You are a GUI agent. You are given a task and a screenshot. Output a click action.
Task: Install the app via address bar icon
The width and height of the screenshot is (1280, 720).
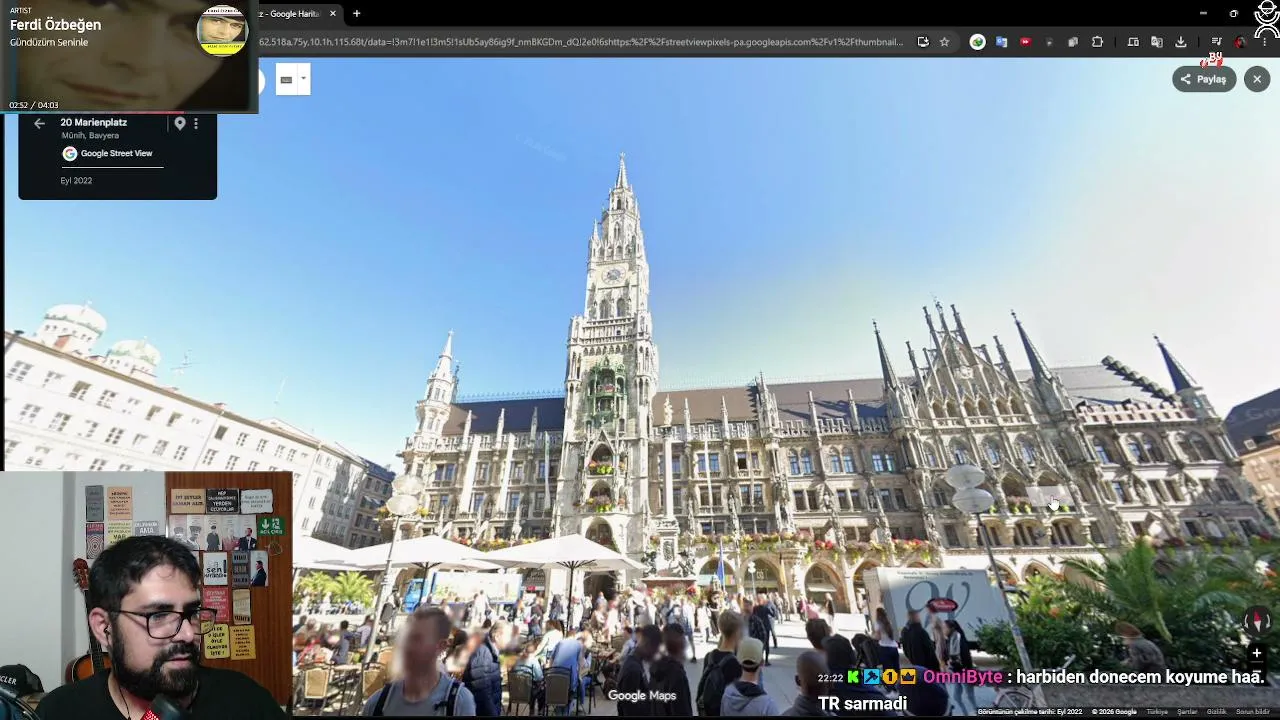coord(923,42)
